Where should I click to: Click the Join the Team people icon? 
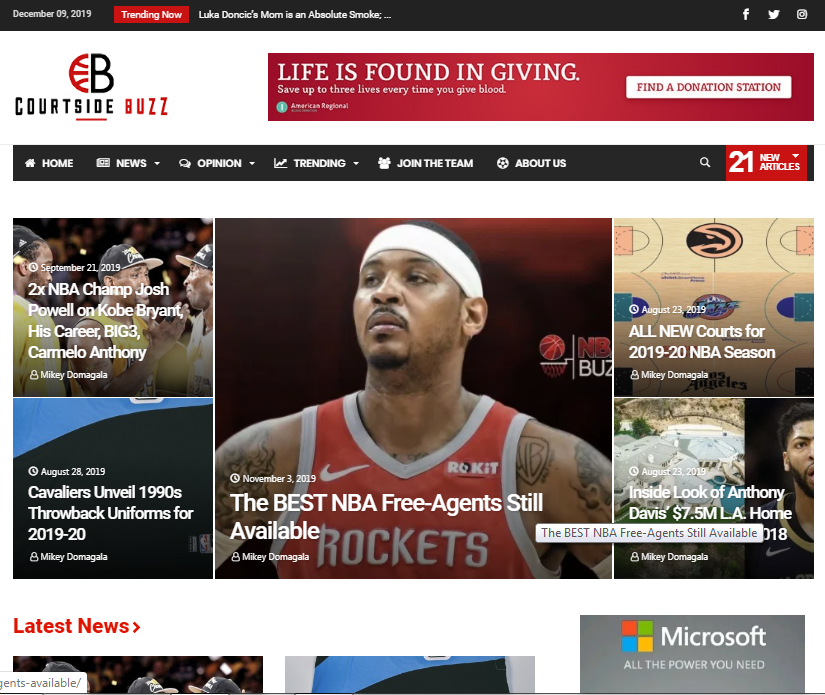[384, 163]
